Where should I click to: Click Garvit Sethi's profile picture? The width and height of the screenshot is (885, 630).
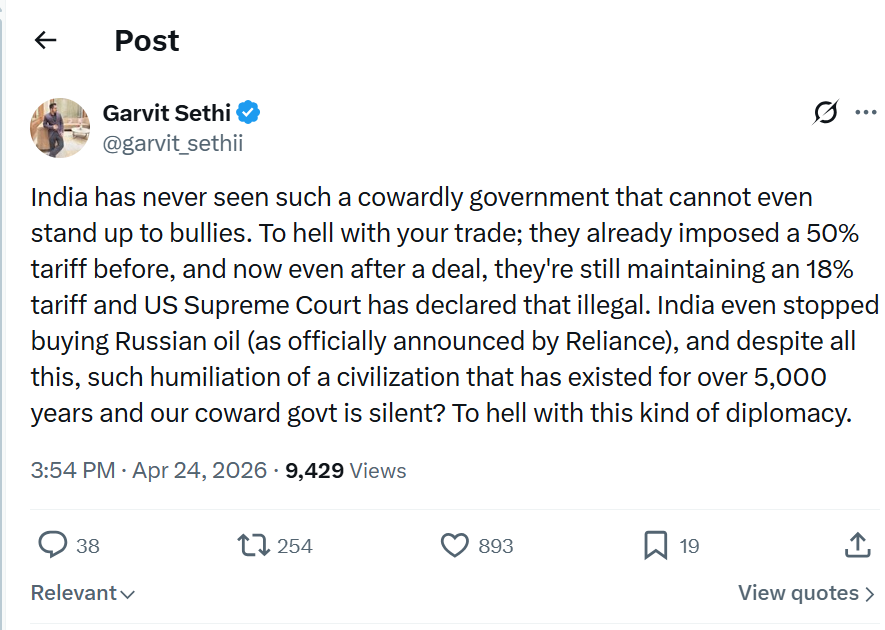[60, 128]
